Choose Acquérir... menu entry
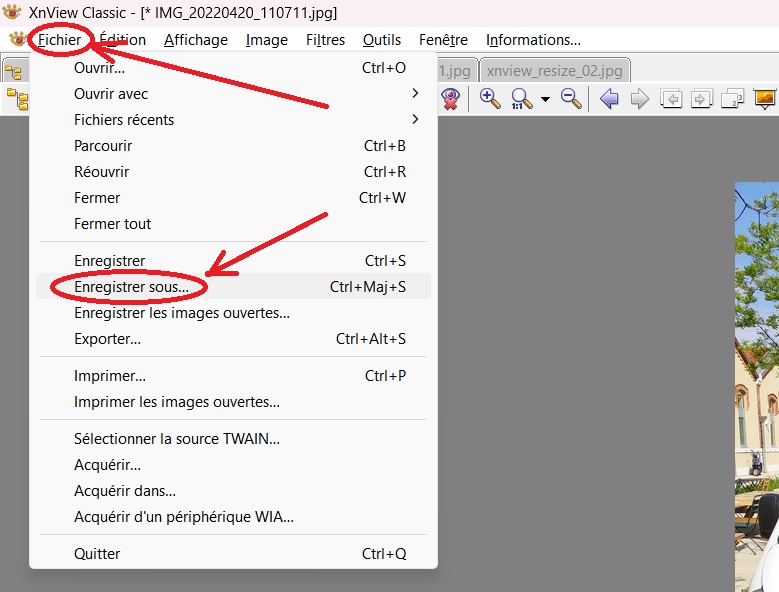The height and width of the screenshot is (592, 779). click(x=234, y=464)
